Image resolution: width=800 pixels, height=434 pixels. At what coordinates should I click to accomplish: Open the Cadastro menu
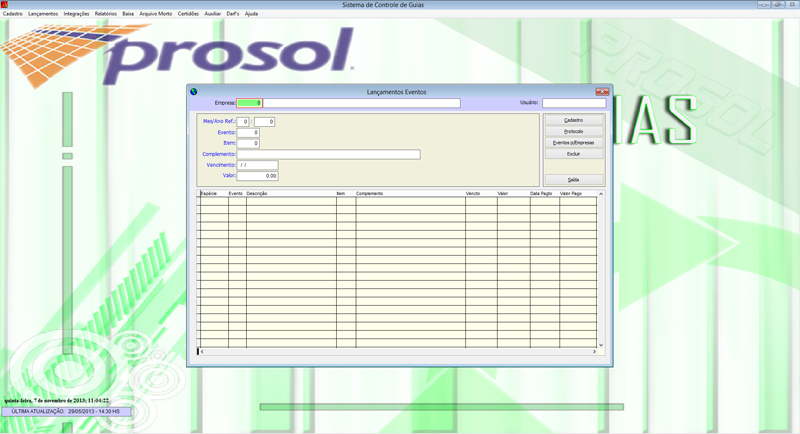13,14
